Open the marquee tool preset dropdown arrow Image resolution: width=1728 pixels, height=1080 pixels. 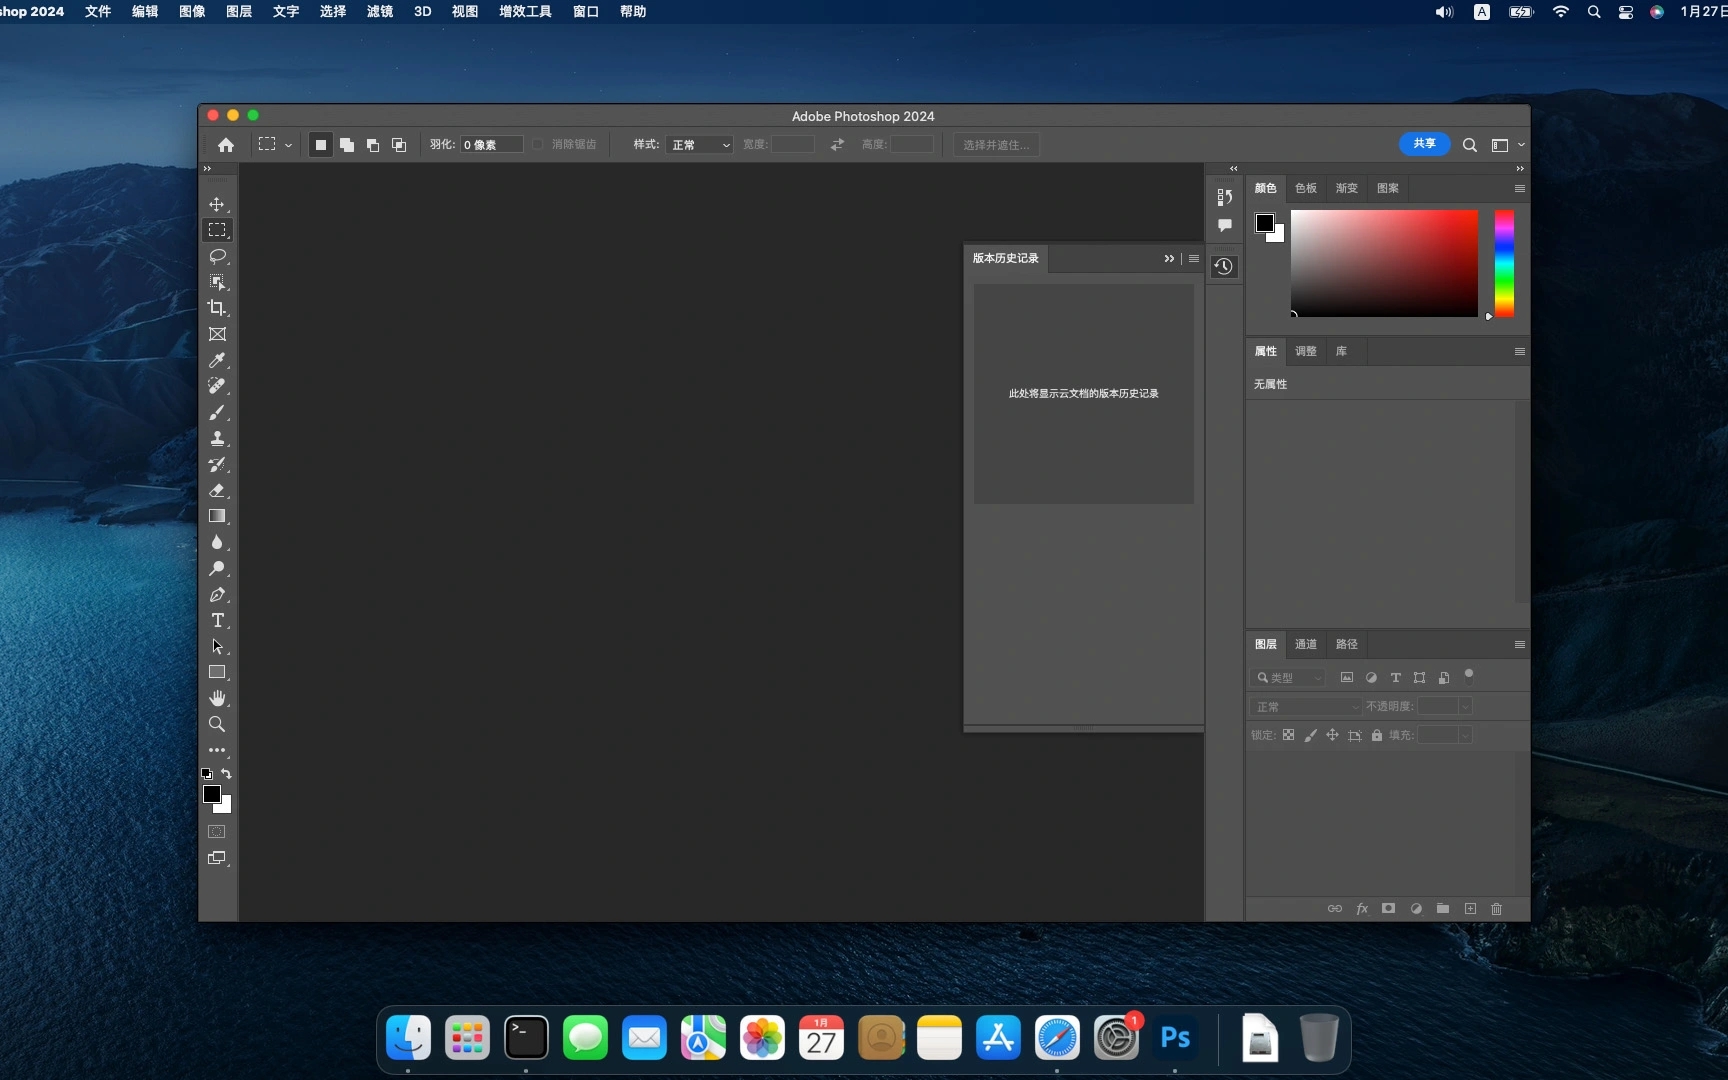point(288,145)
